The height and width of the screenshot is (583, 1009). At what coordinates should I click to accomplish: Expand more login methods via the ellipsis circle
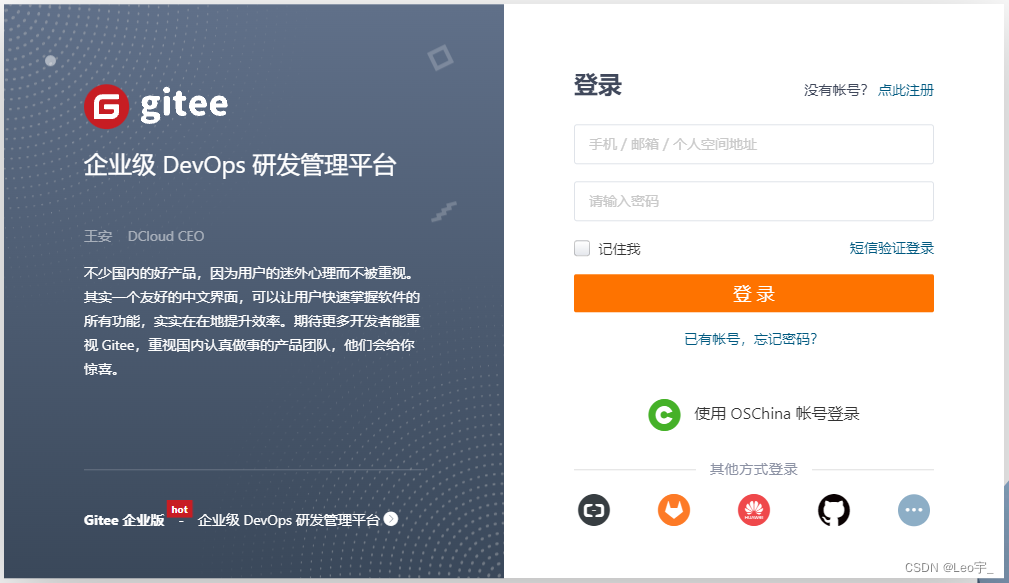click(914, 510)
